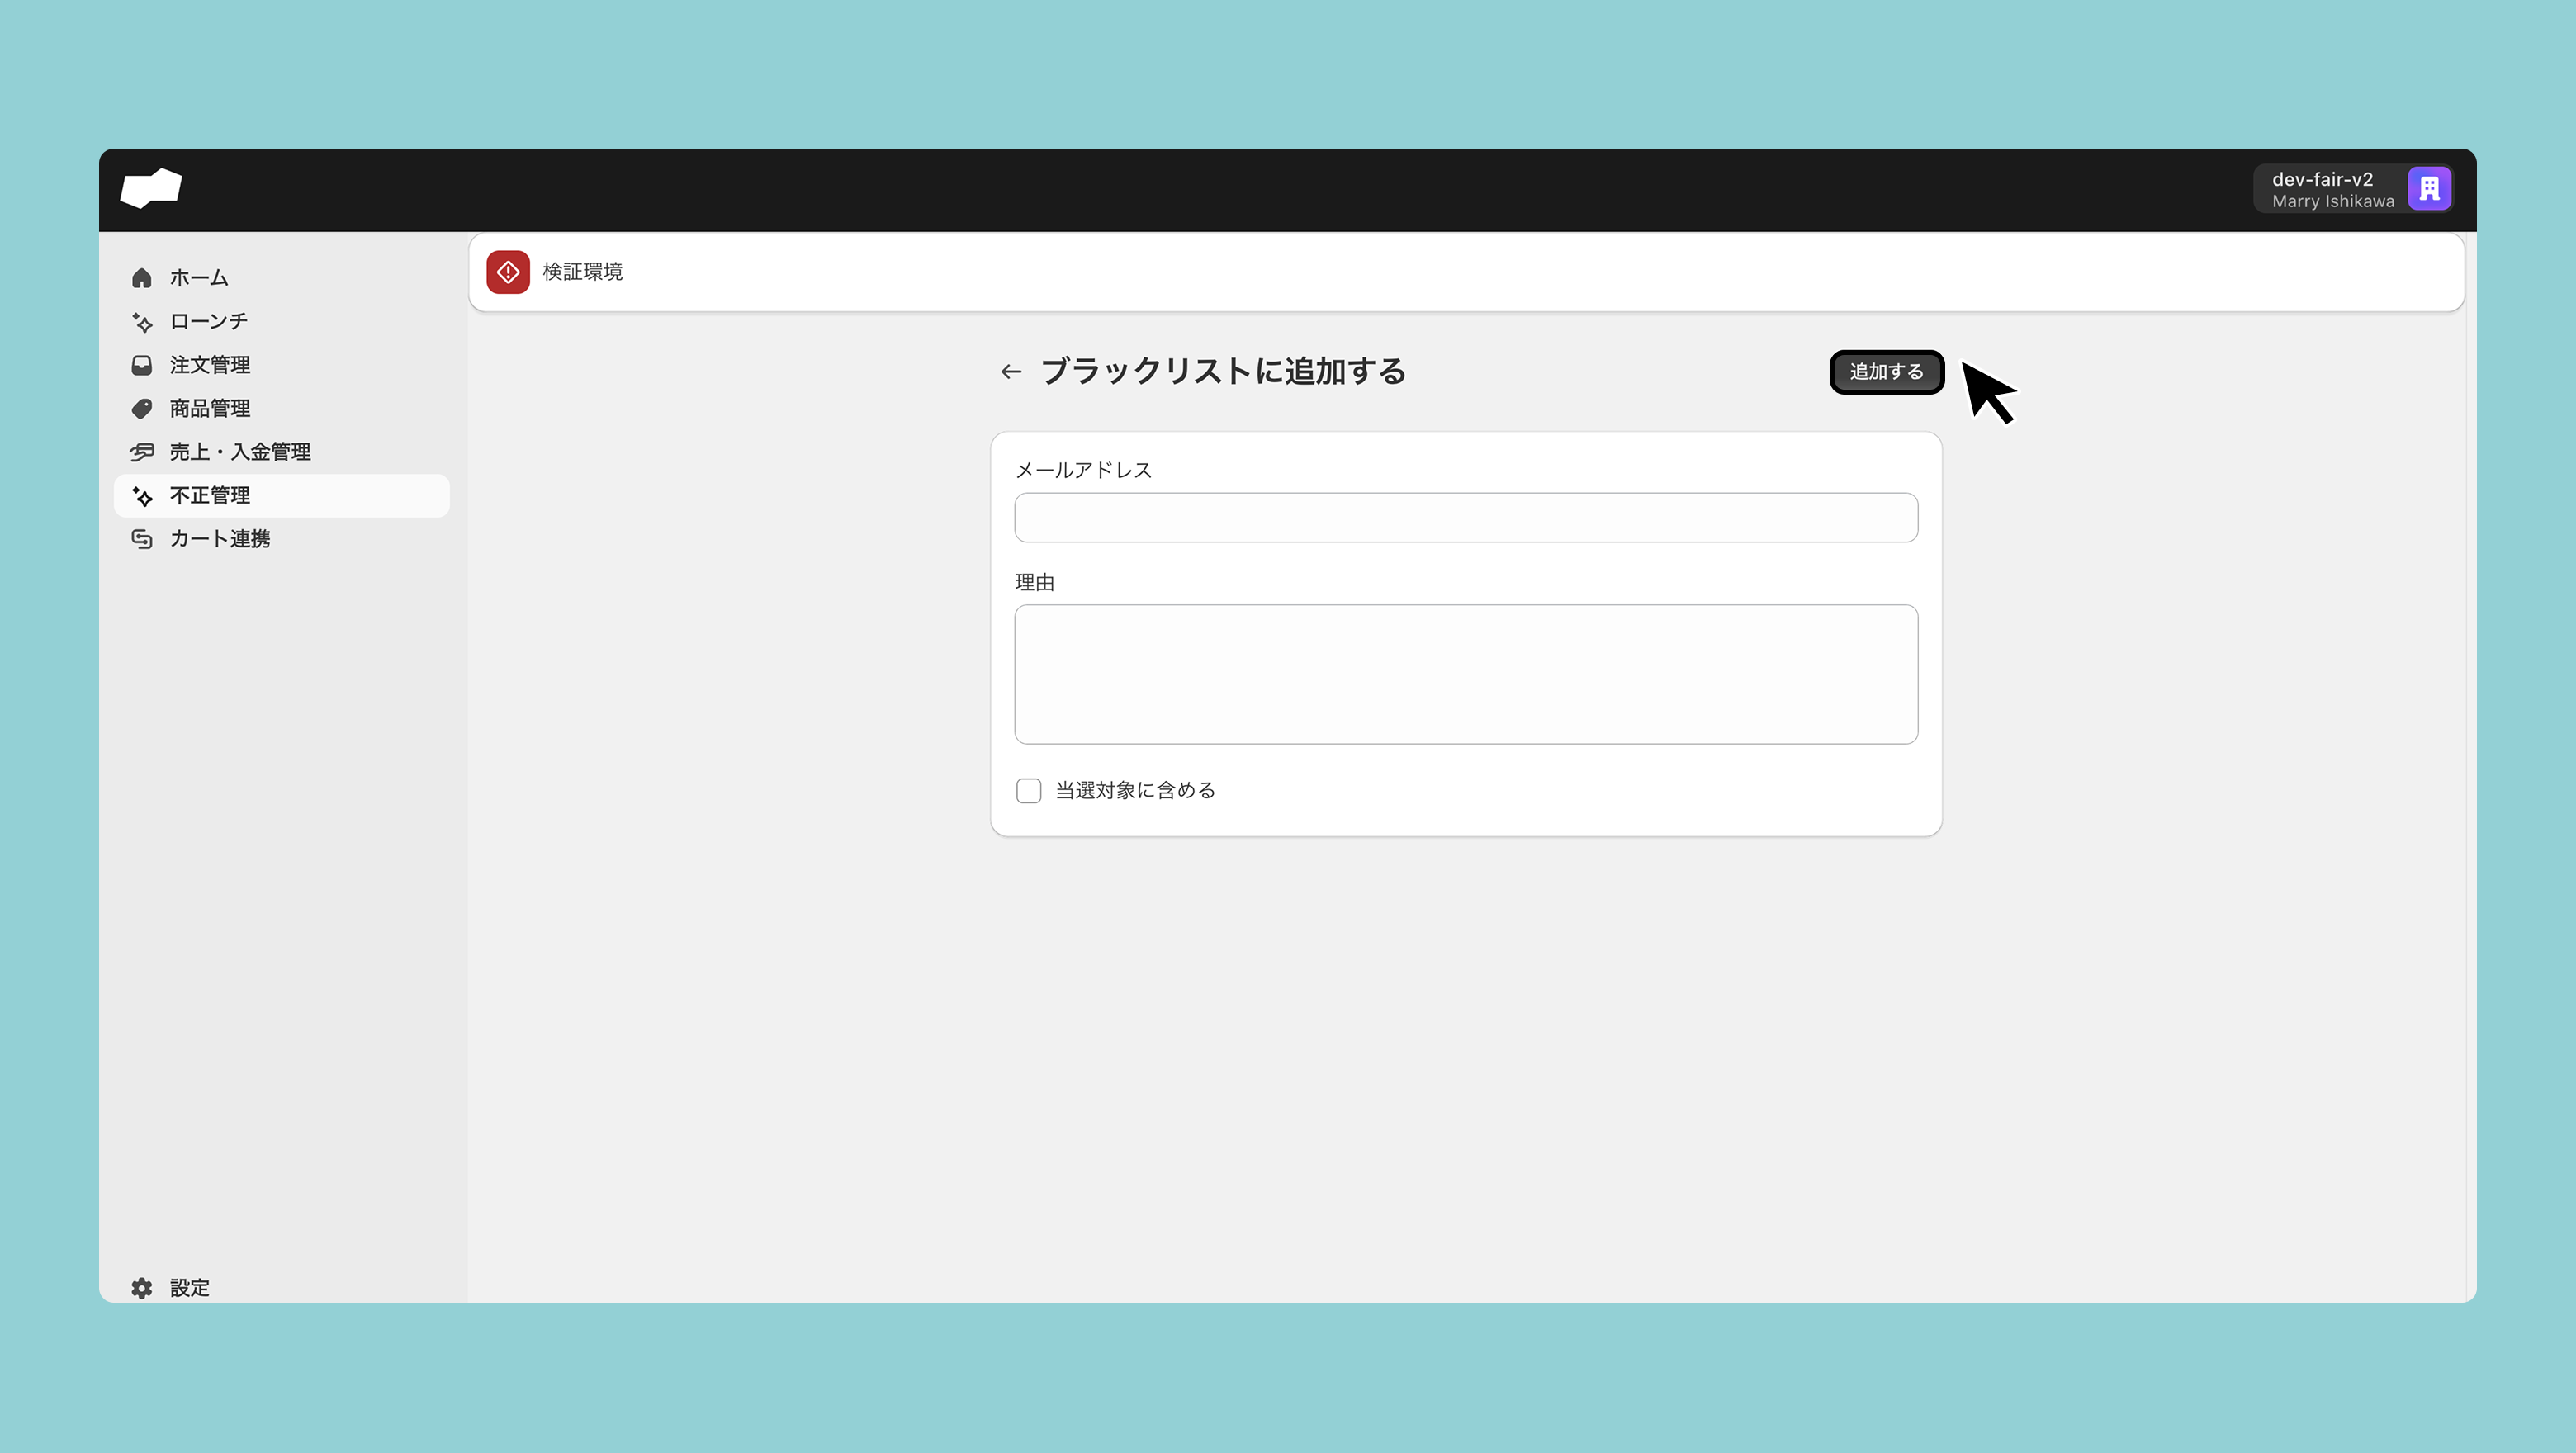Enable 当選対象に含める checkbox
This screenshot has height=1453, width=2576.
point(1029,791)
